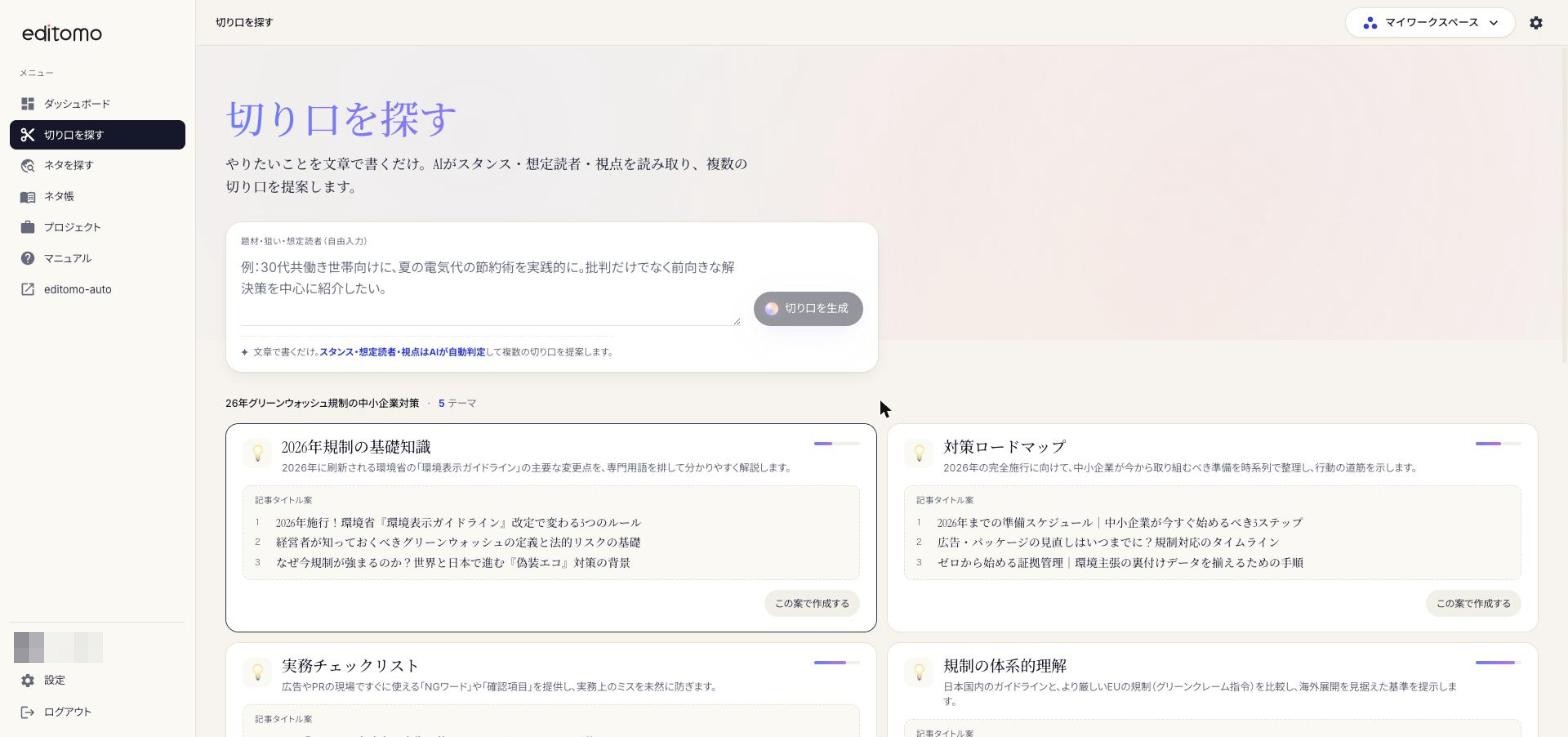The image size is (1568, 737).
Task: Click the bold スタンス・想定読者・視点はAIが自動判定 text
Action: (x=402, y=352)
